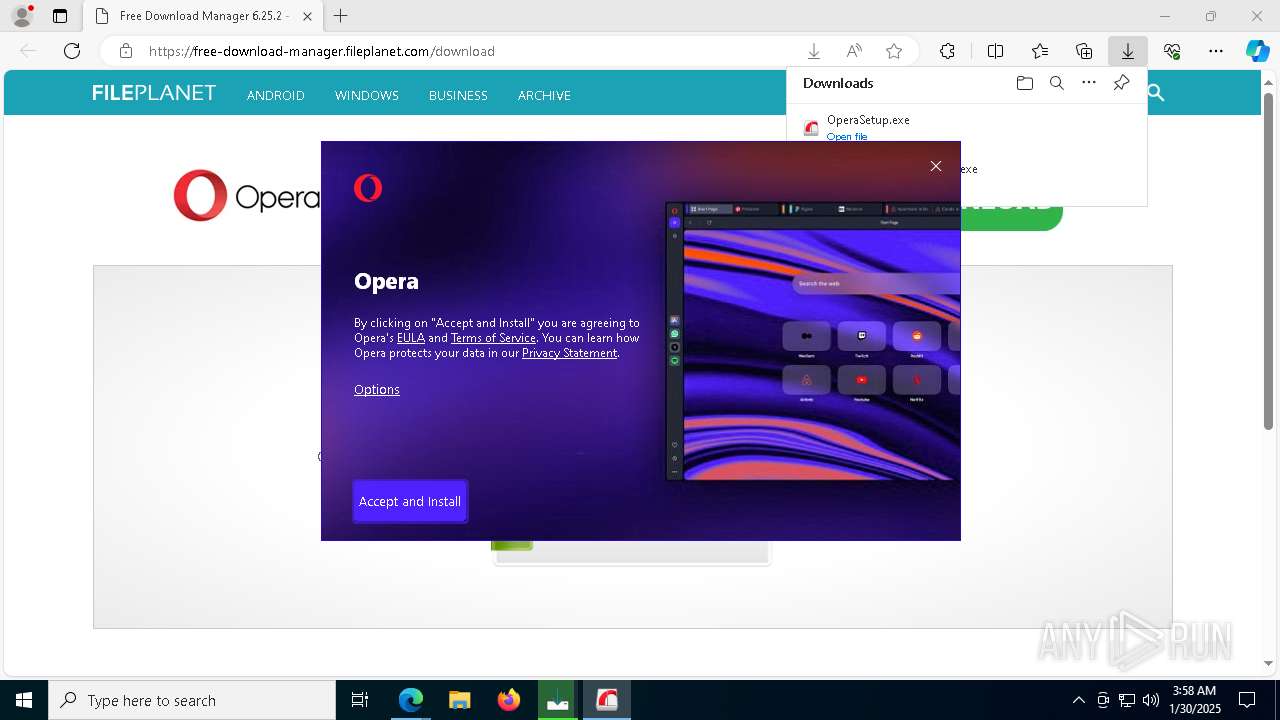Open the Favorites list icon
Viewport: 1280px width, 720px height.
[x=1040, y=51]
